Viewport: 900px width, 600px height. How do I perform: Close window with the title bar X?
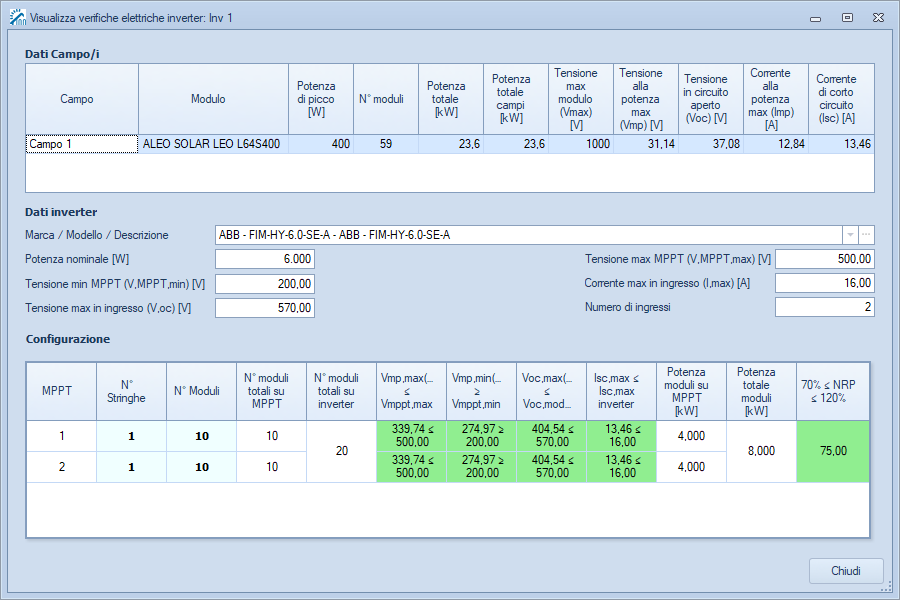pyautogui.click(x=878, y=18)
